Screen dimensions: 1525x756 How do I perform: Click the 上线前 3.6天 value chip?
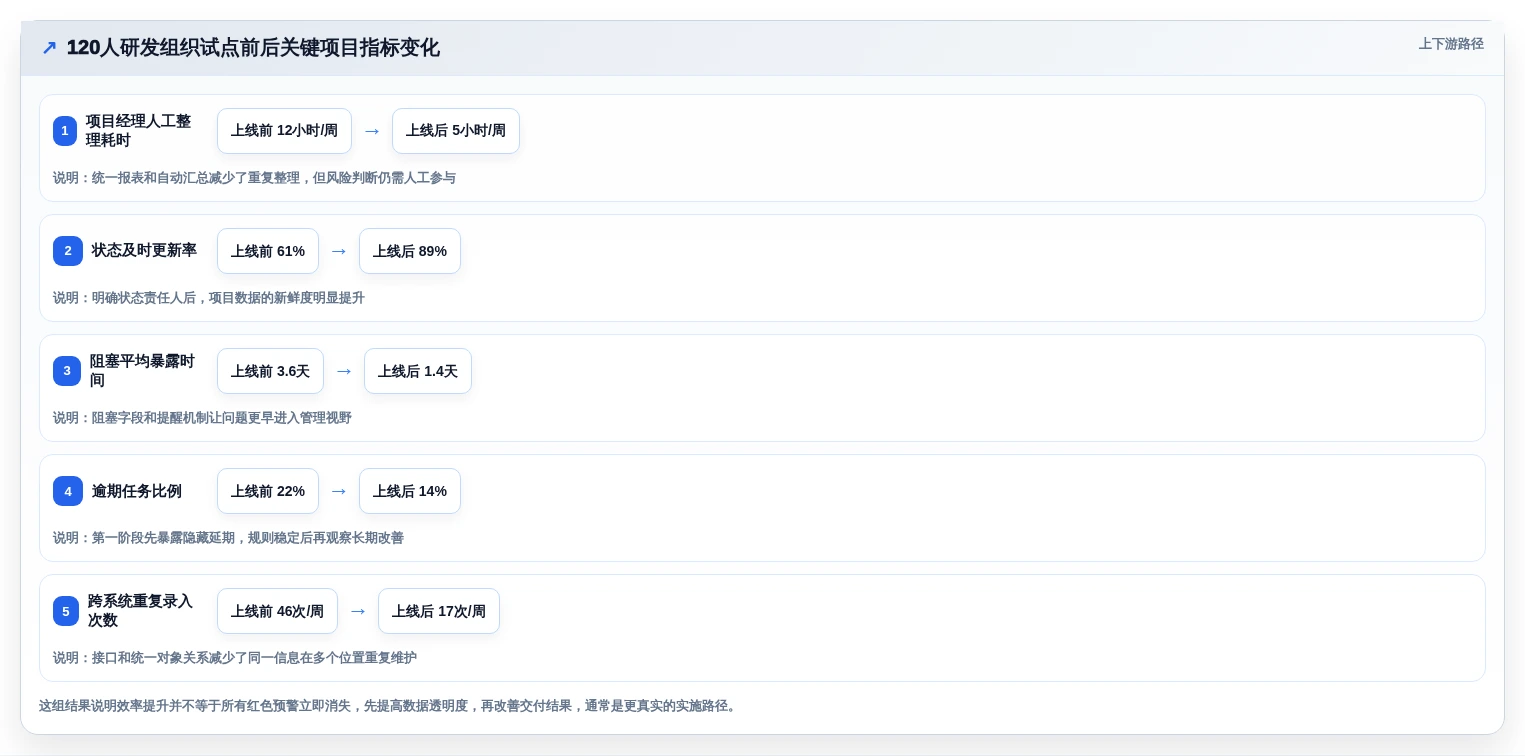point(270,371)
